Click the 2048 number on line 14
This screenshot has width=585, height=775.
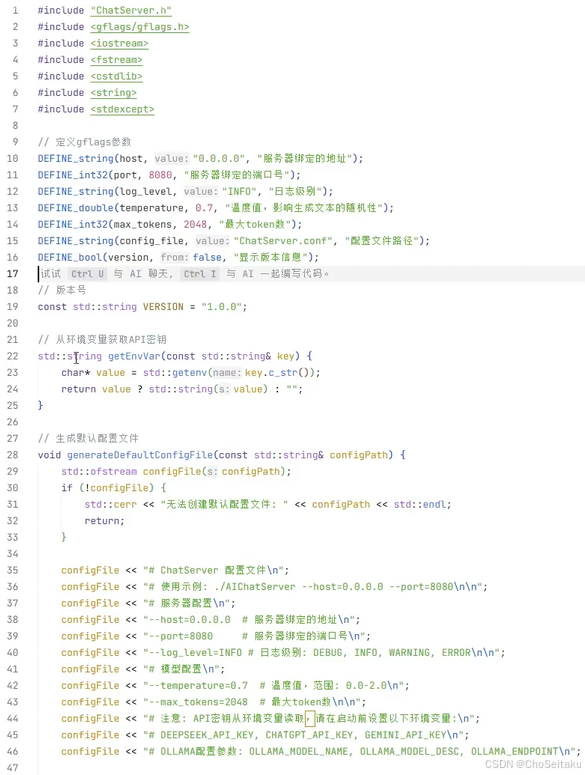tap(195, 224)
